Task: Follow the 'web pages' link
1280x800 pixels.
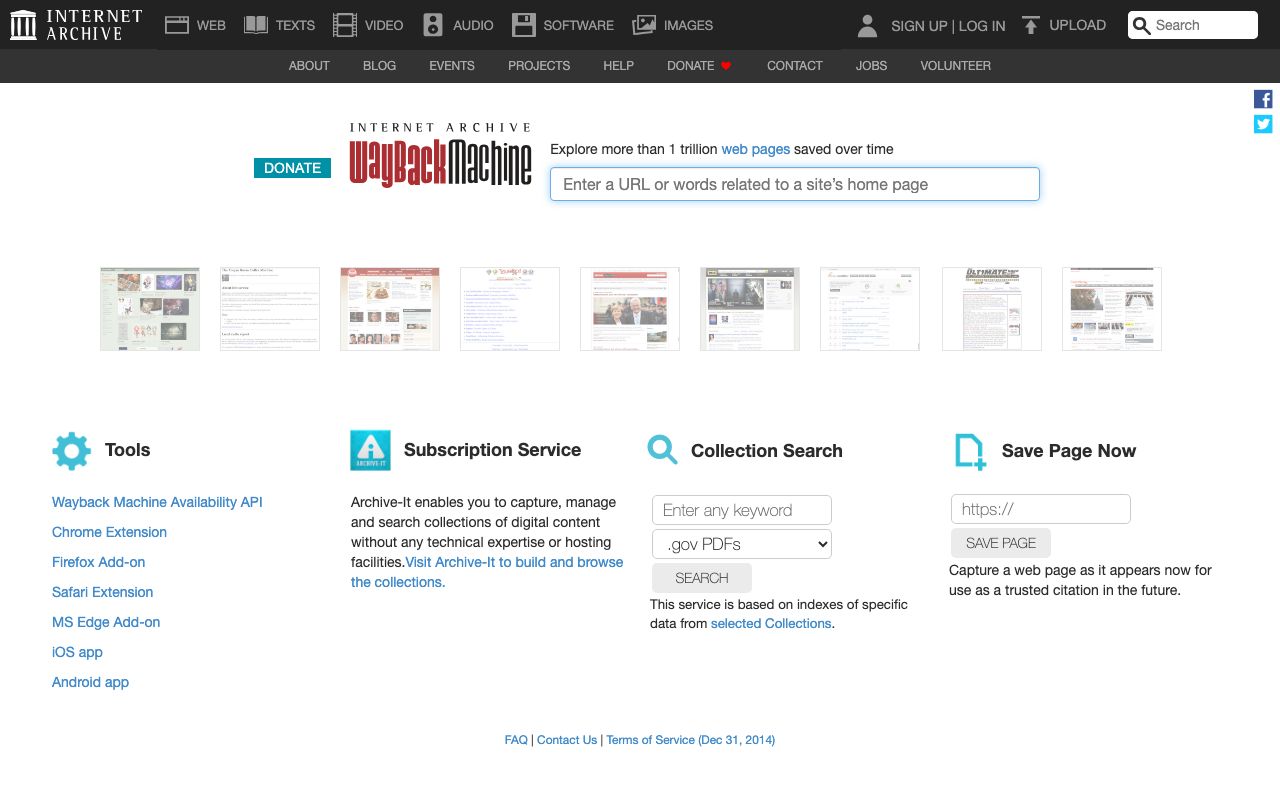Action: (x=756, y=149)
